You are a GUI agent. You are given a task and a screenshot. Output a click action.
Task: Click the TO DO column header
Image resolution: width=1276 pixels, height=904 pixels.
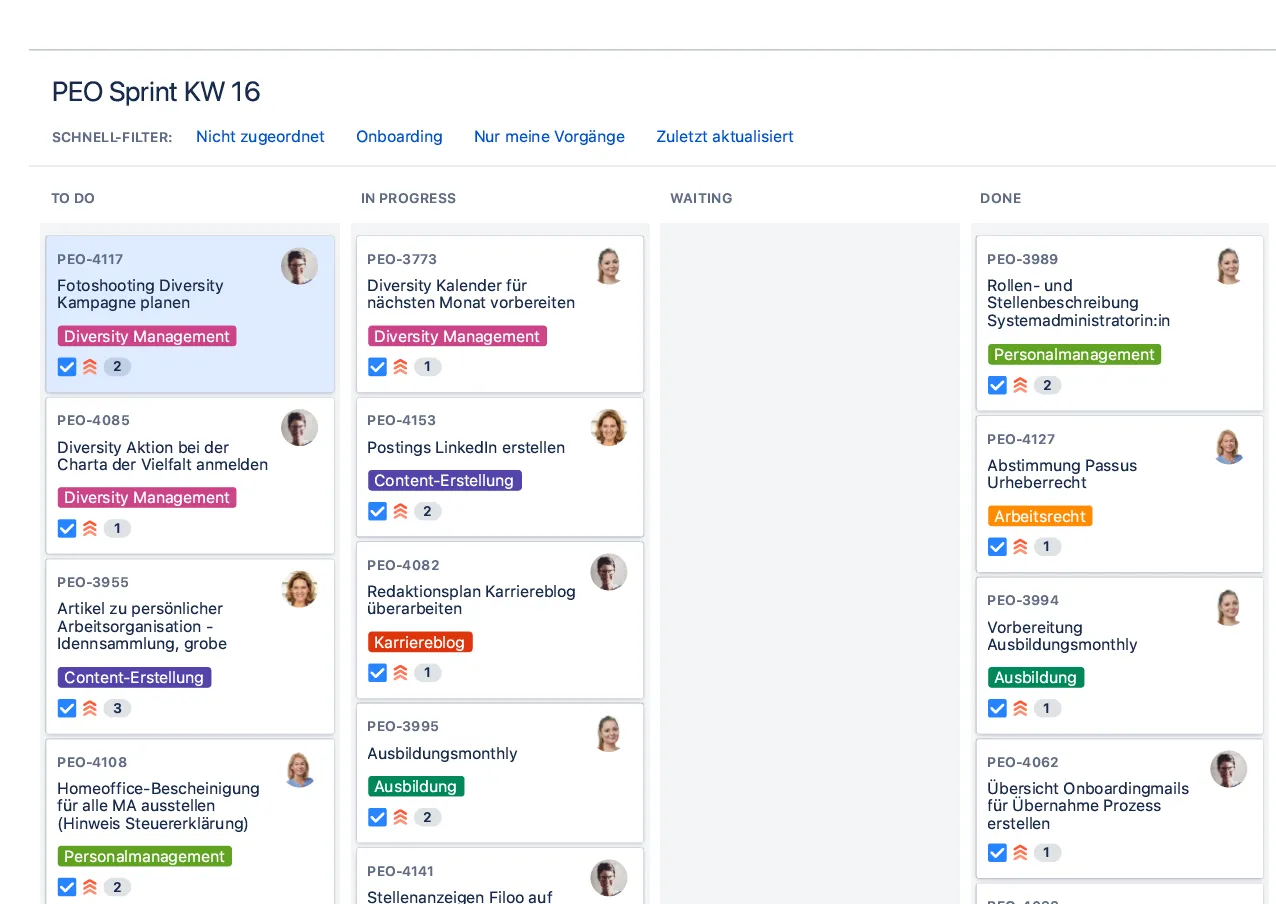click(x=73, y=198)
